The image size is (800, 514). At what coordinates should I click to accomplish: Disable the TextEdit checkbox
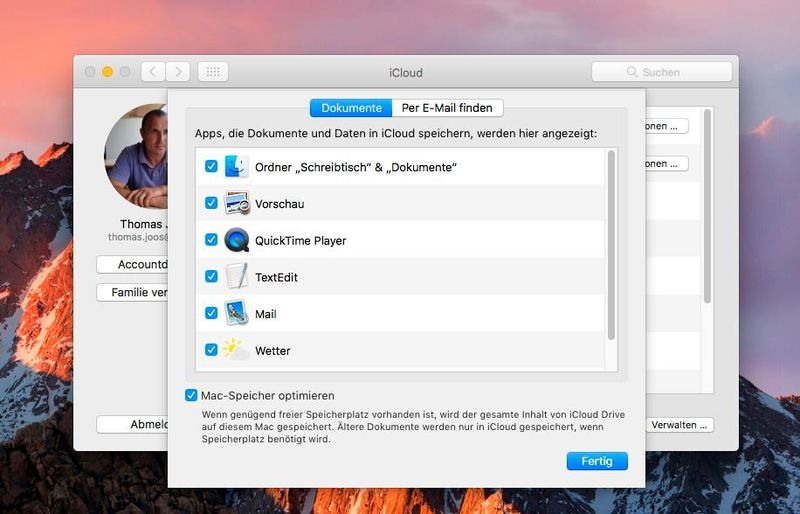click(211, 277)
